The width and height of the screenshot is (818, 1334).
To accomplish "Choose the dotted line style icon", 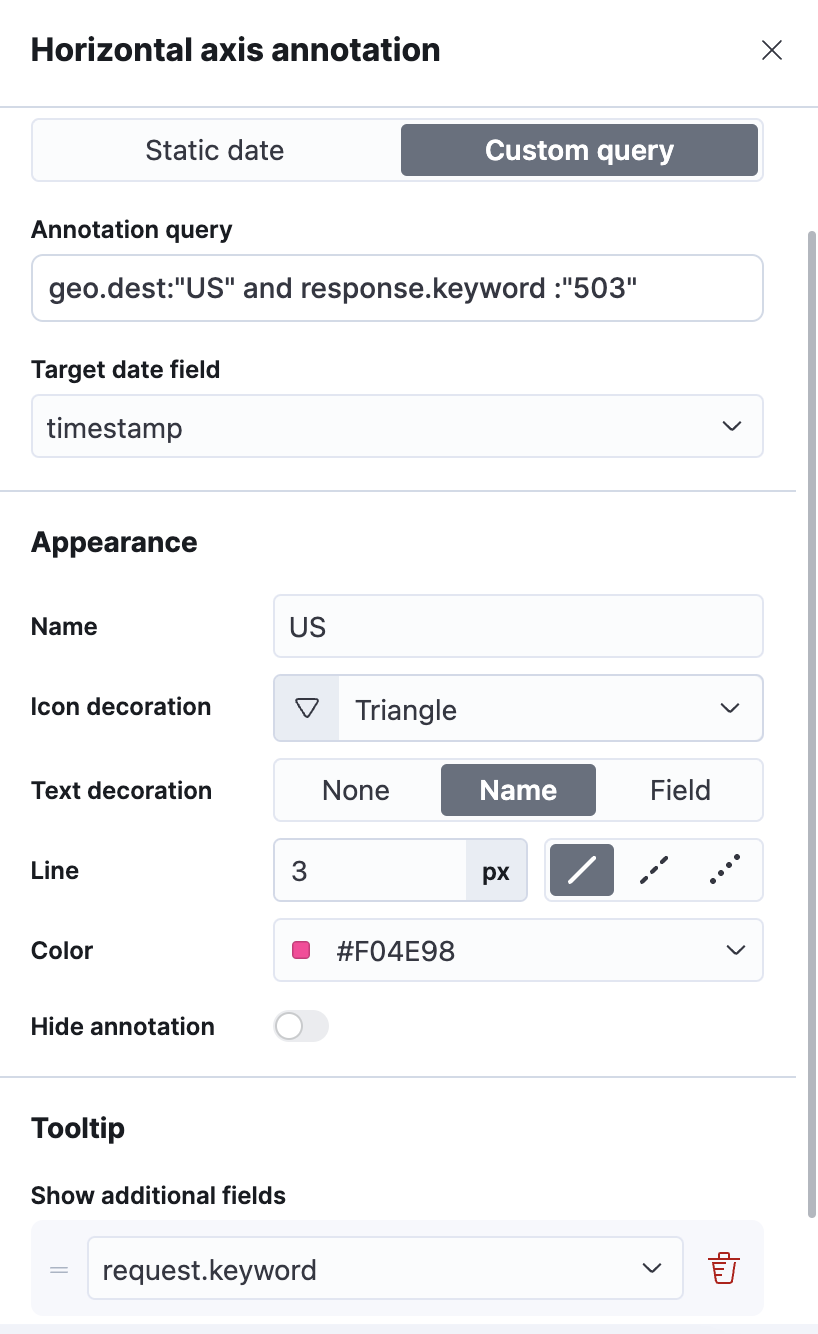I will [x=725, y=870].
